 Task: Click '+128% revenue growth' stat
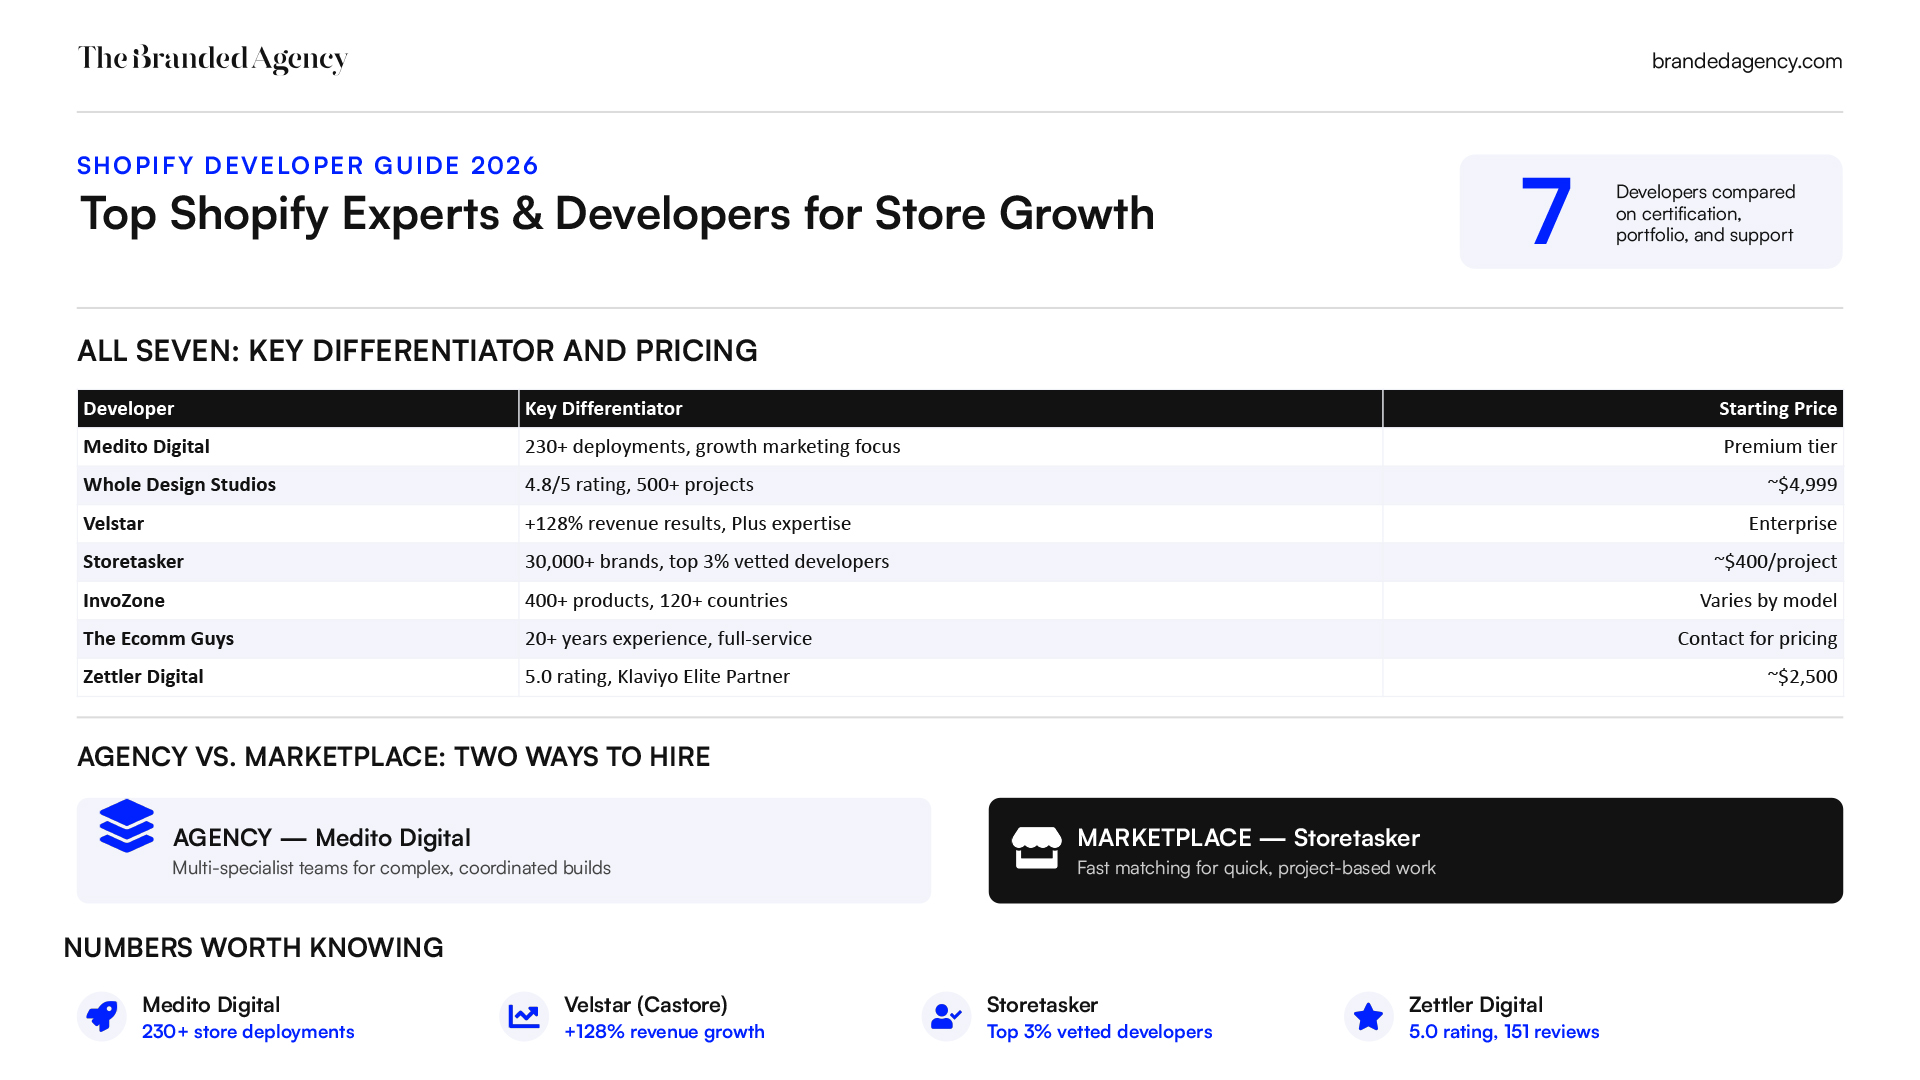[664, 1032]
